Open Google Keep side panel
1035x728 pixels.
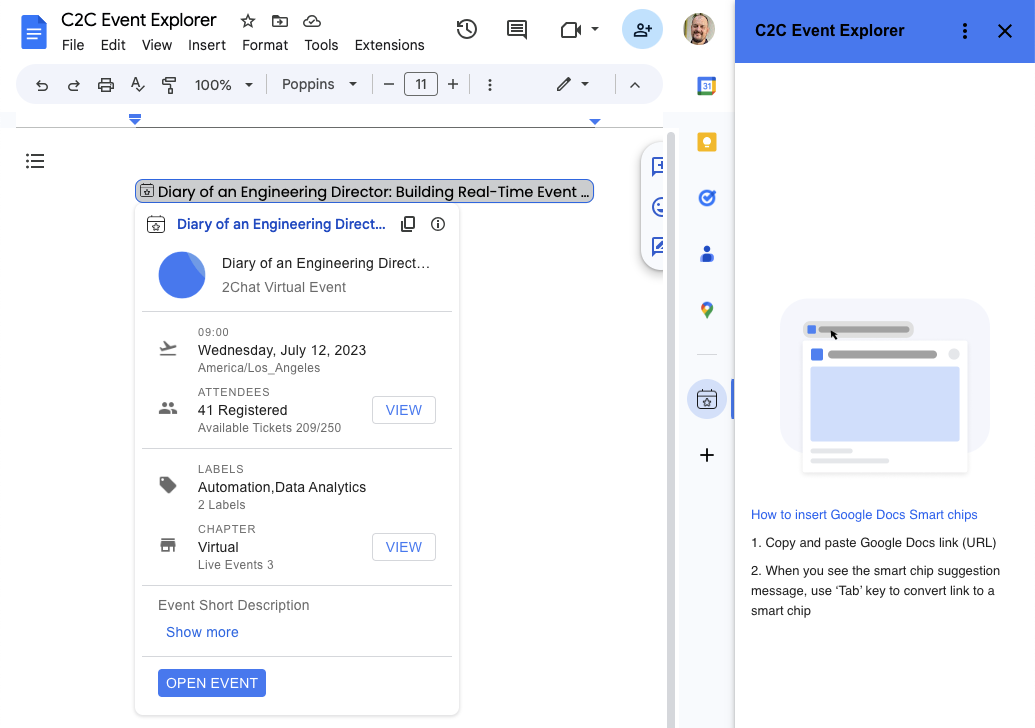point(707,142)
